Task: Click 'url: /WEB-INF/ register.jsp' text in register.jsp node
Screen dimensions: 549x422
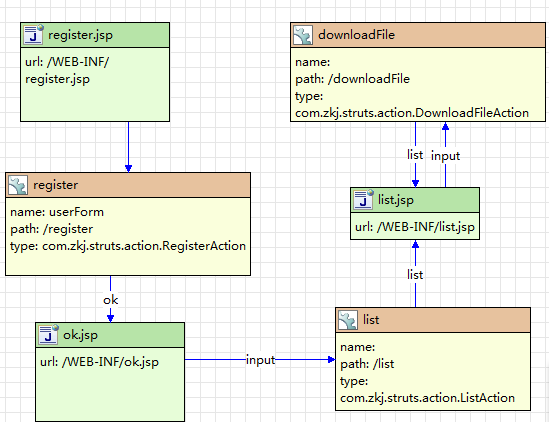Action: (x=67, y=71)
